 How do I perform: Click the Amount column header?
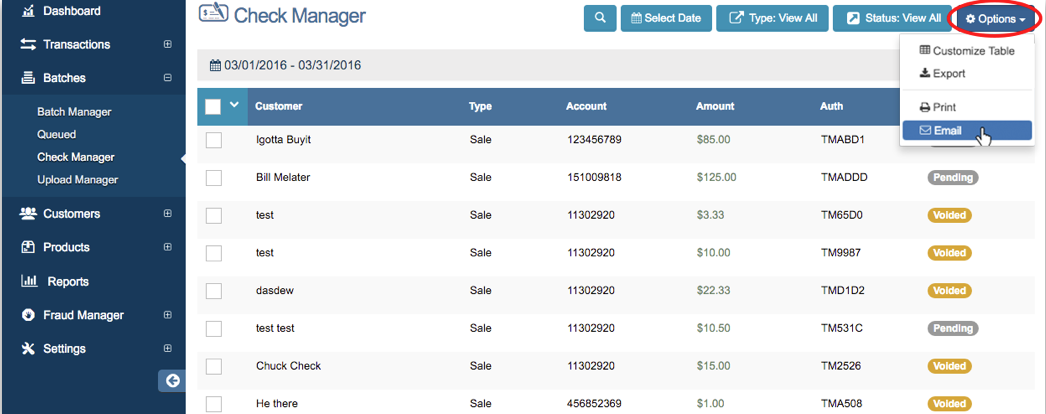click(x=715, y=106)
